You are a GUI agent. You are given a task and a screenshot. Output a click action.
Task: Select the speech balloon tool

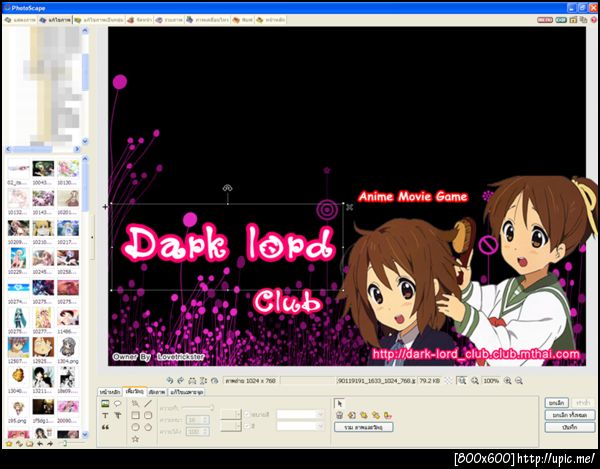click(x=117, y=404)
